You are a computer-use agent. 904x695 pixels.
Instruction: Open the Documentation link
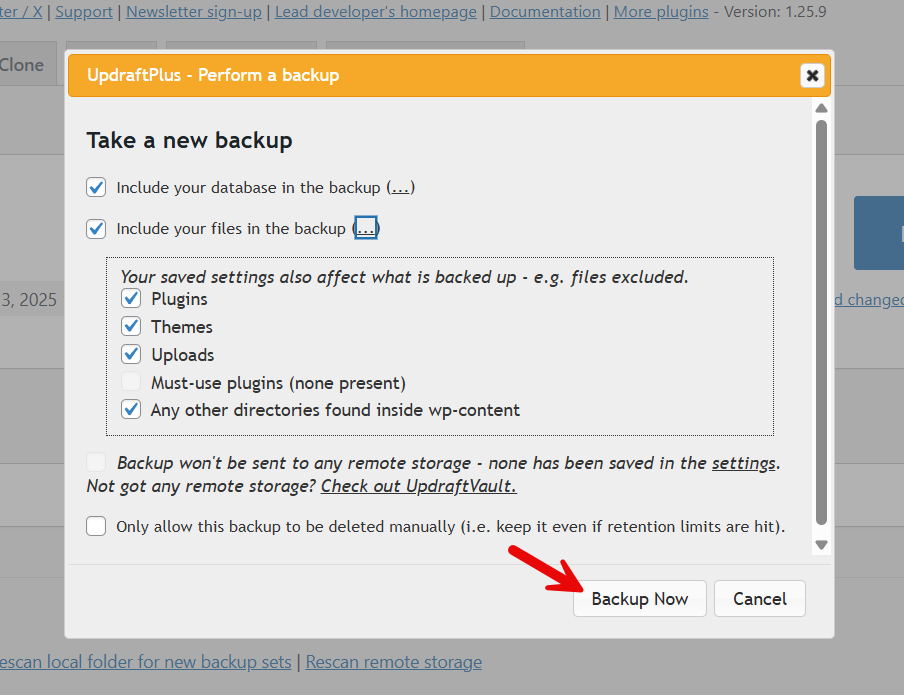545,12
